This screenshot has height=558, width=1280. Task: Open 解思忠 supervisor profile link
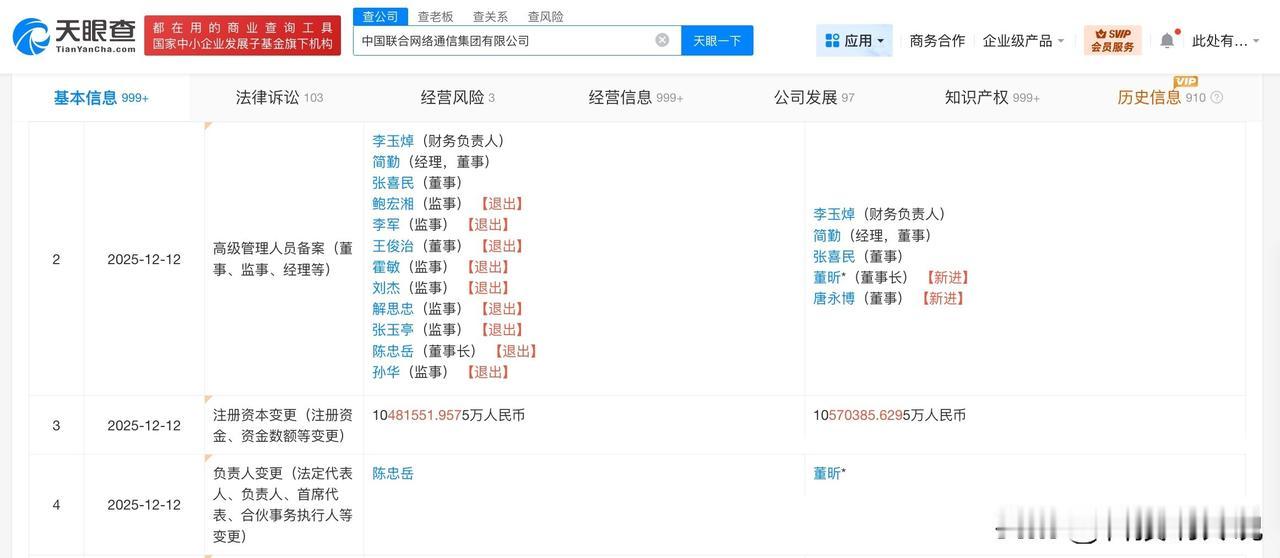(393, 309)
